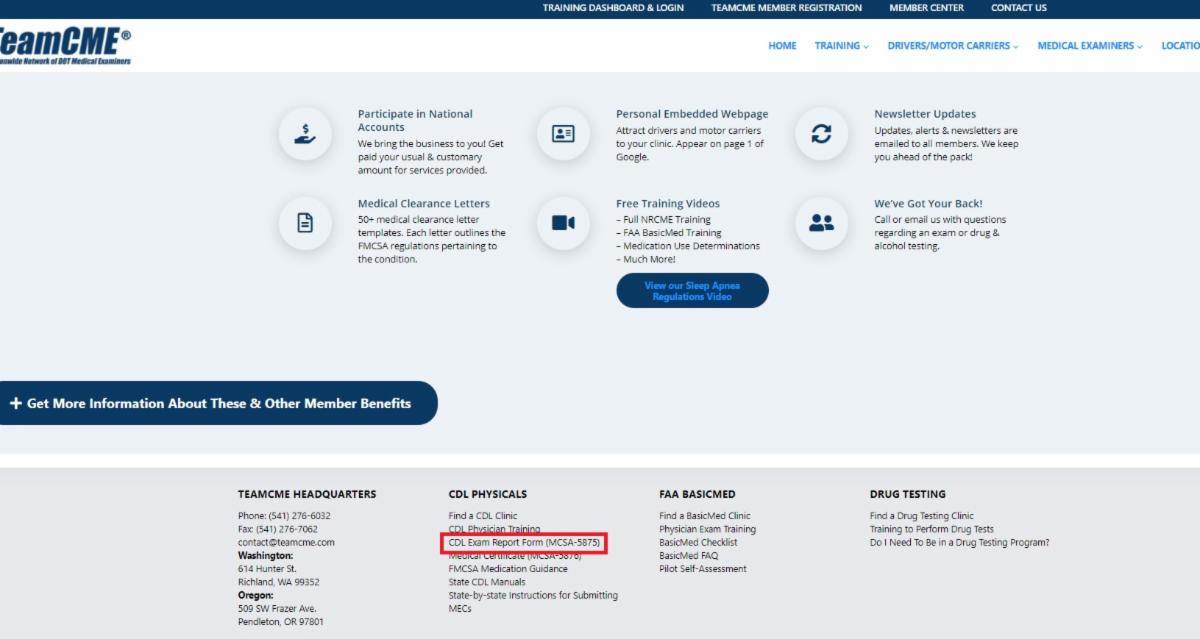This screenshot has width=1200, height=639.
Task: Click View our Sleep Apnea Regulations Video
Action: point(692,290)
